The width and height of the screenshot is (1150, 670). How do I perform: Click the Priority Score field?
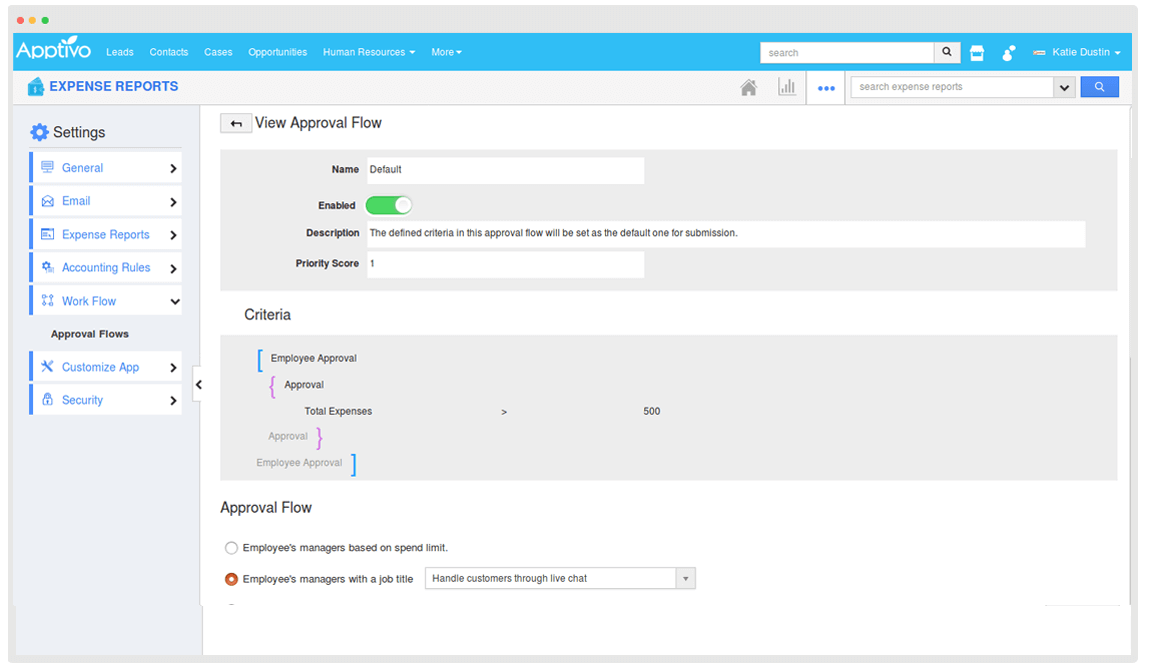pos(505,264)
